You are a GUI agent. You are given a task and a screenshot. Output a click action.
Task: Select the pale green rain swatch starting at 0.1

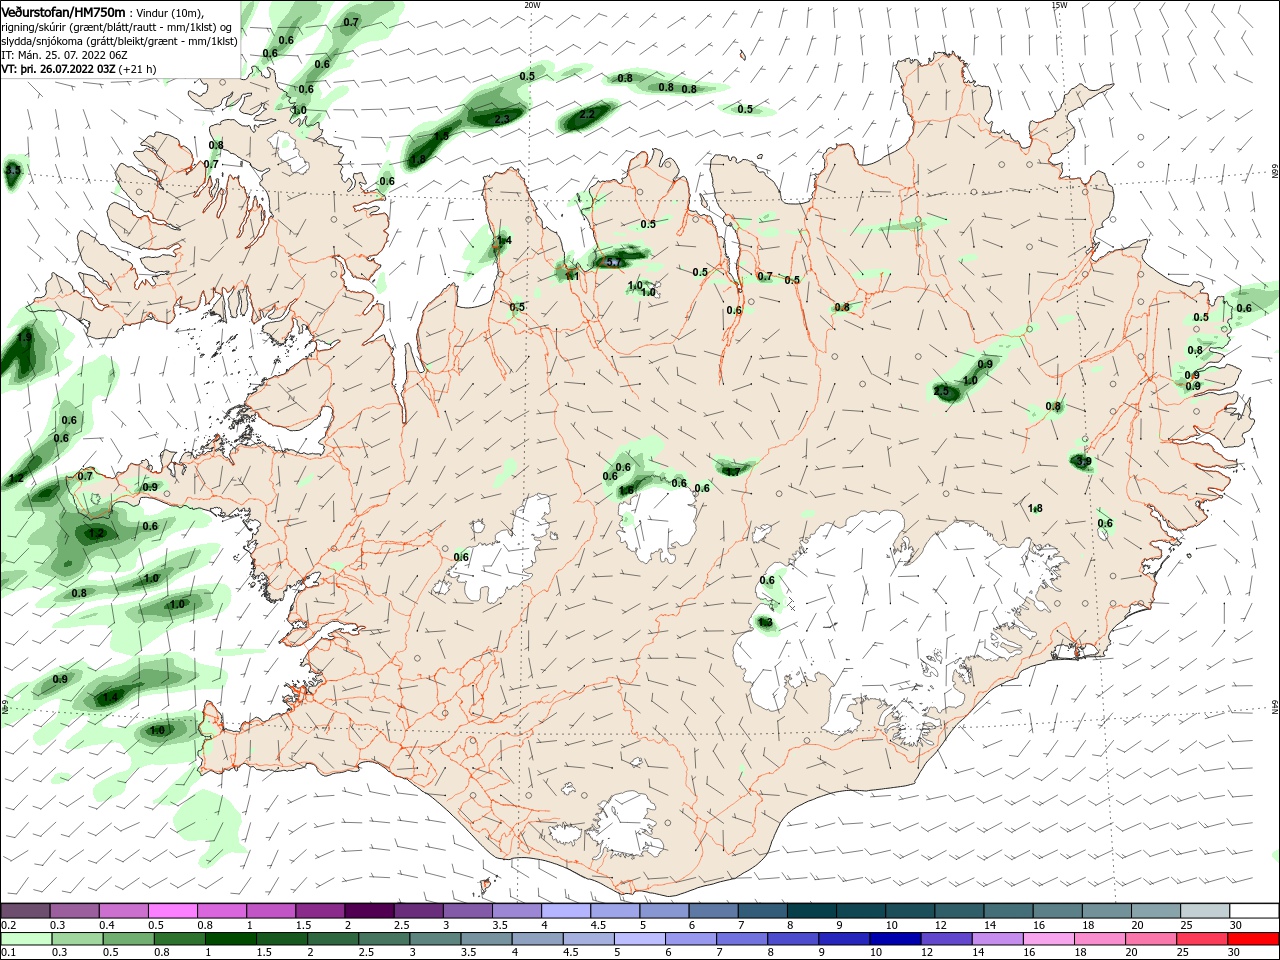27,939
